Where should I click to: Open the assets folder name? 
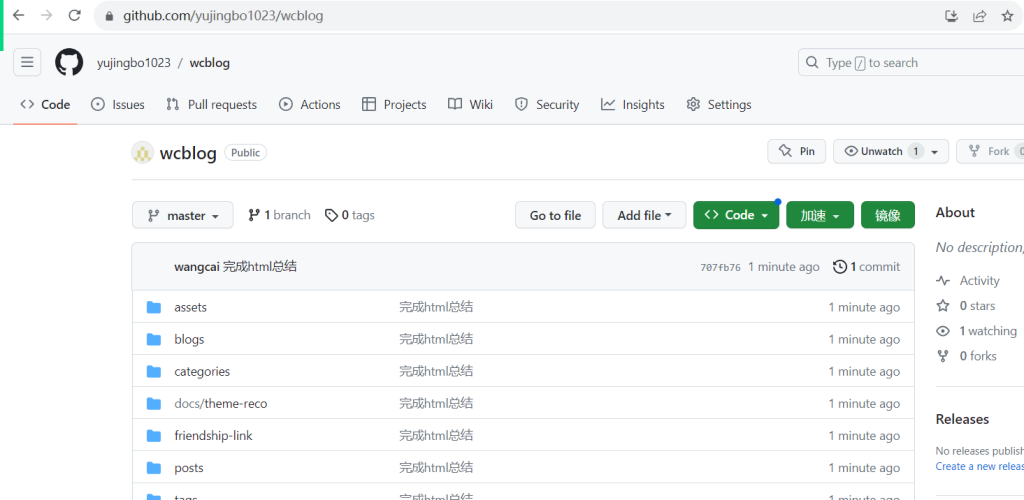[x=191, y=307]
